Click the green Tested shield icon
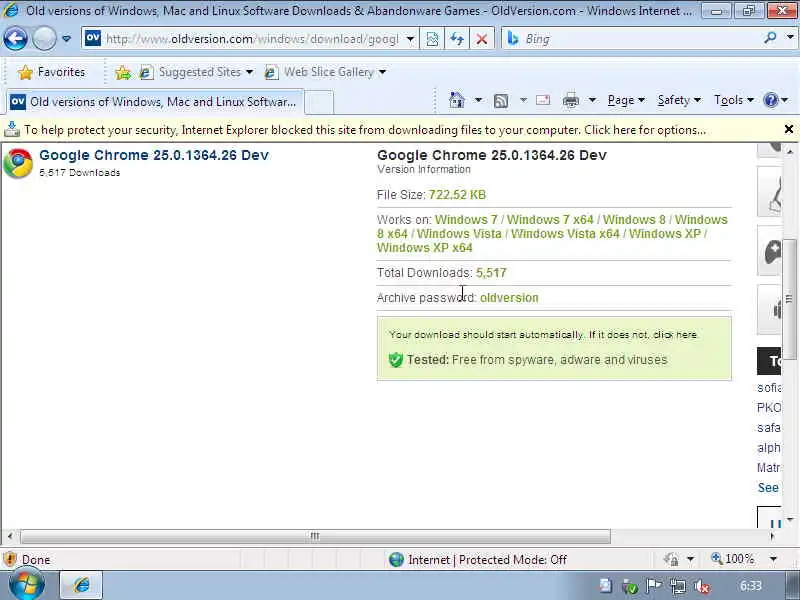The height and width of the screenshot is (600, 800). (395, 360)
